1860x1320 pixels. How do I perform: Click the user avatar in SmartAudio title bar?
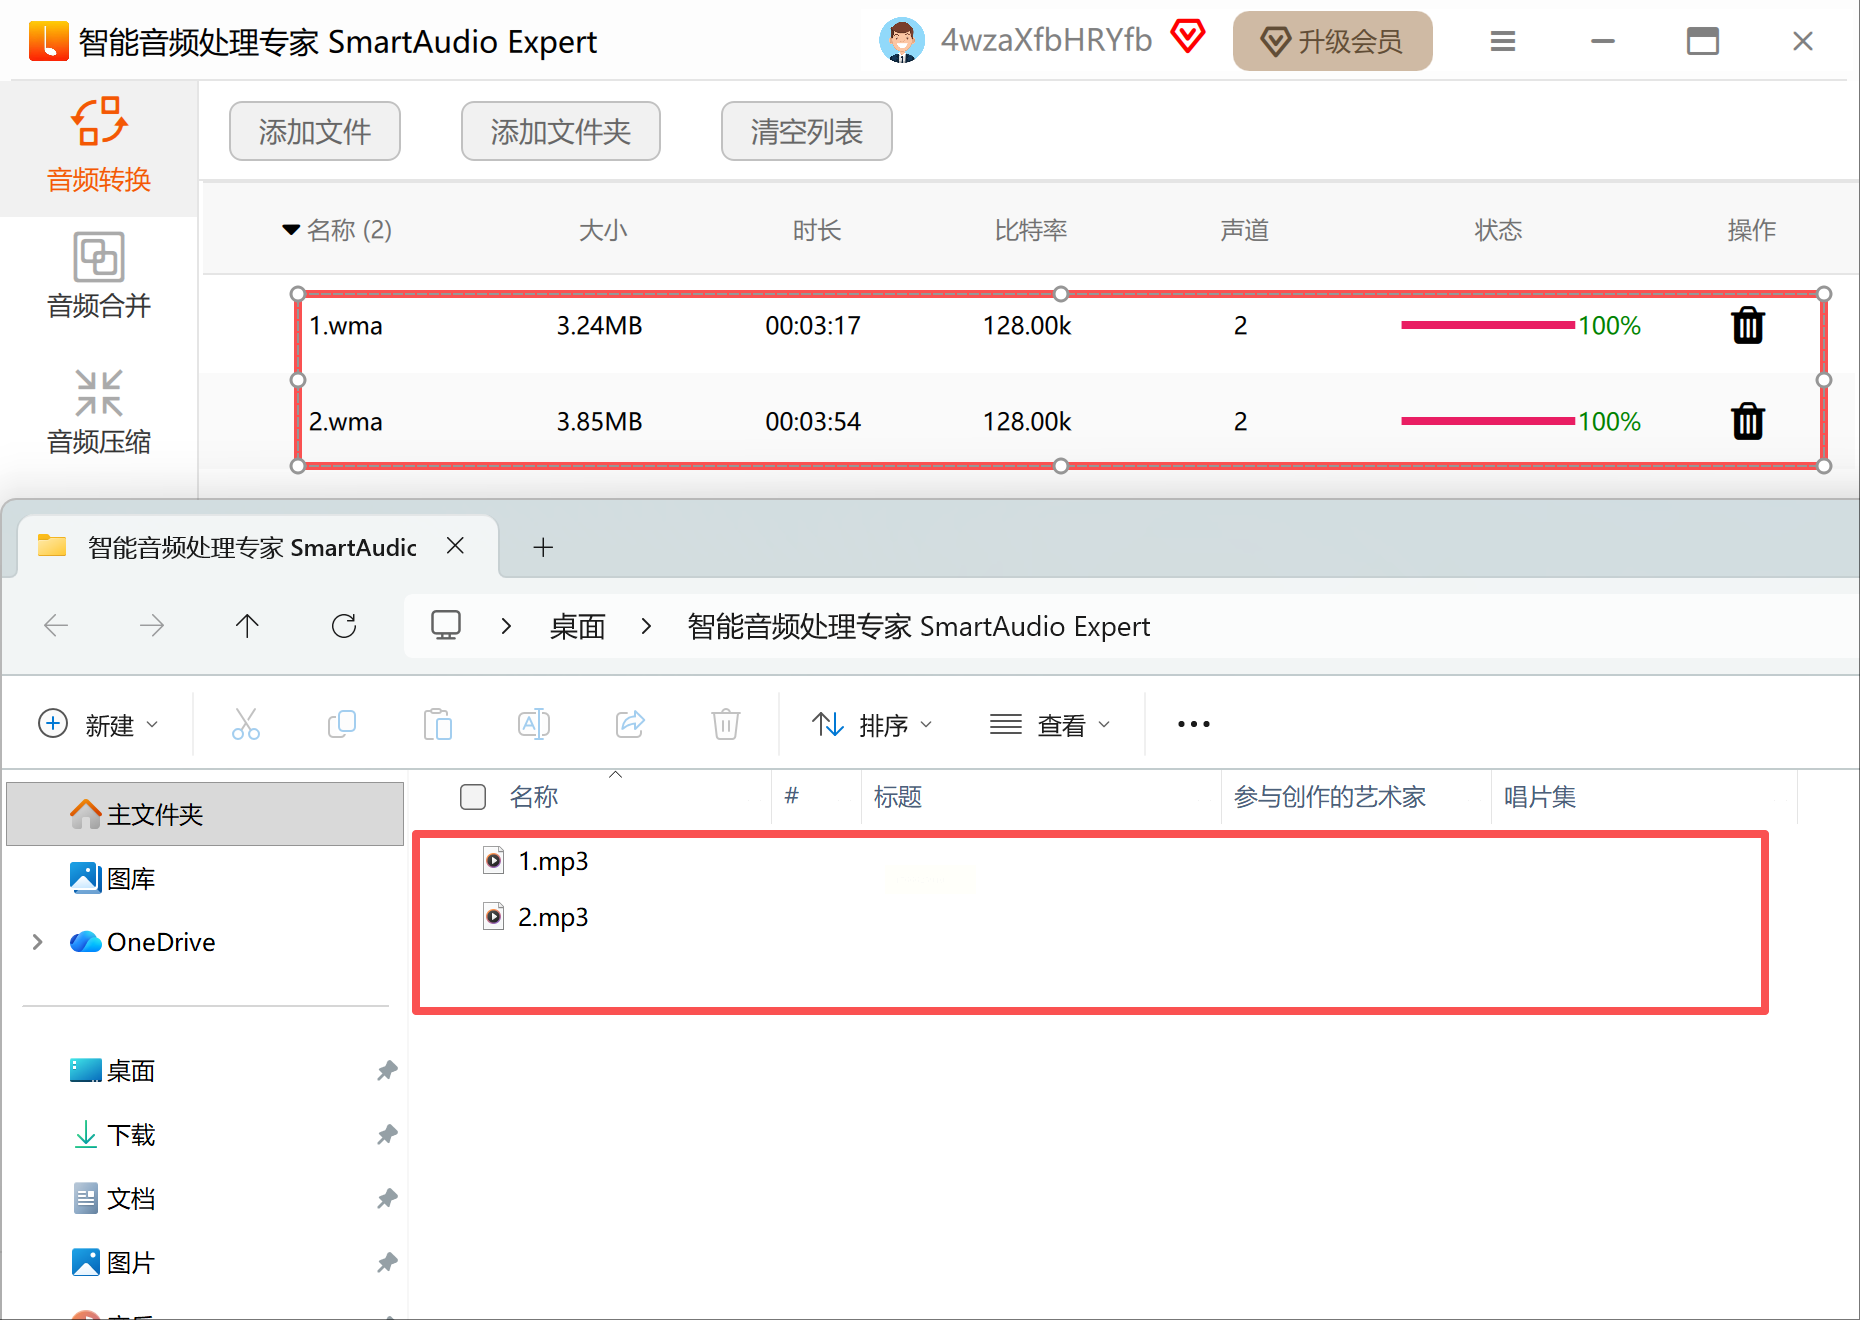[901, 41]
